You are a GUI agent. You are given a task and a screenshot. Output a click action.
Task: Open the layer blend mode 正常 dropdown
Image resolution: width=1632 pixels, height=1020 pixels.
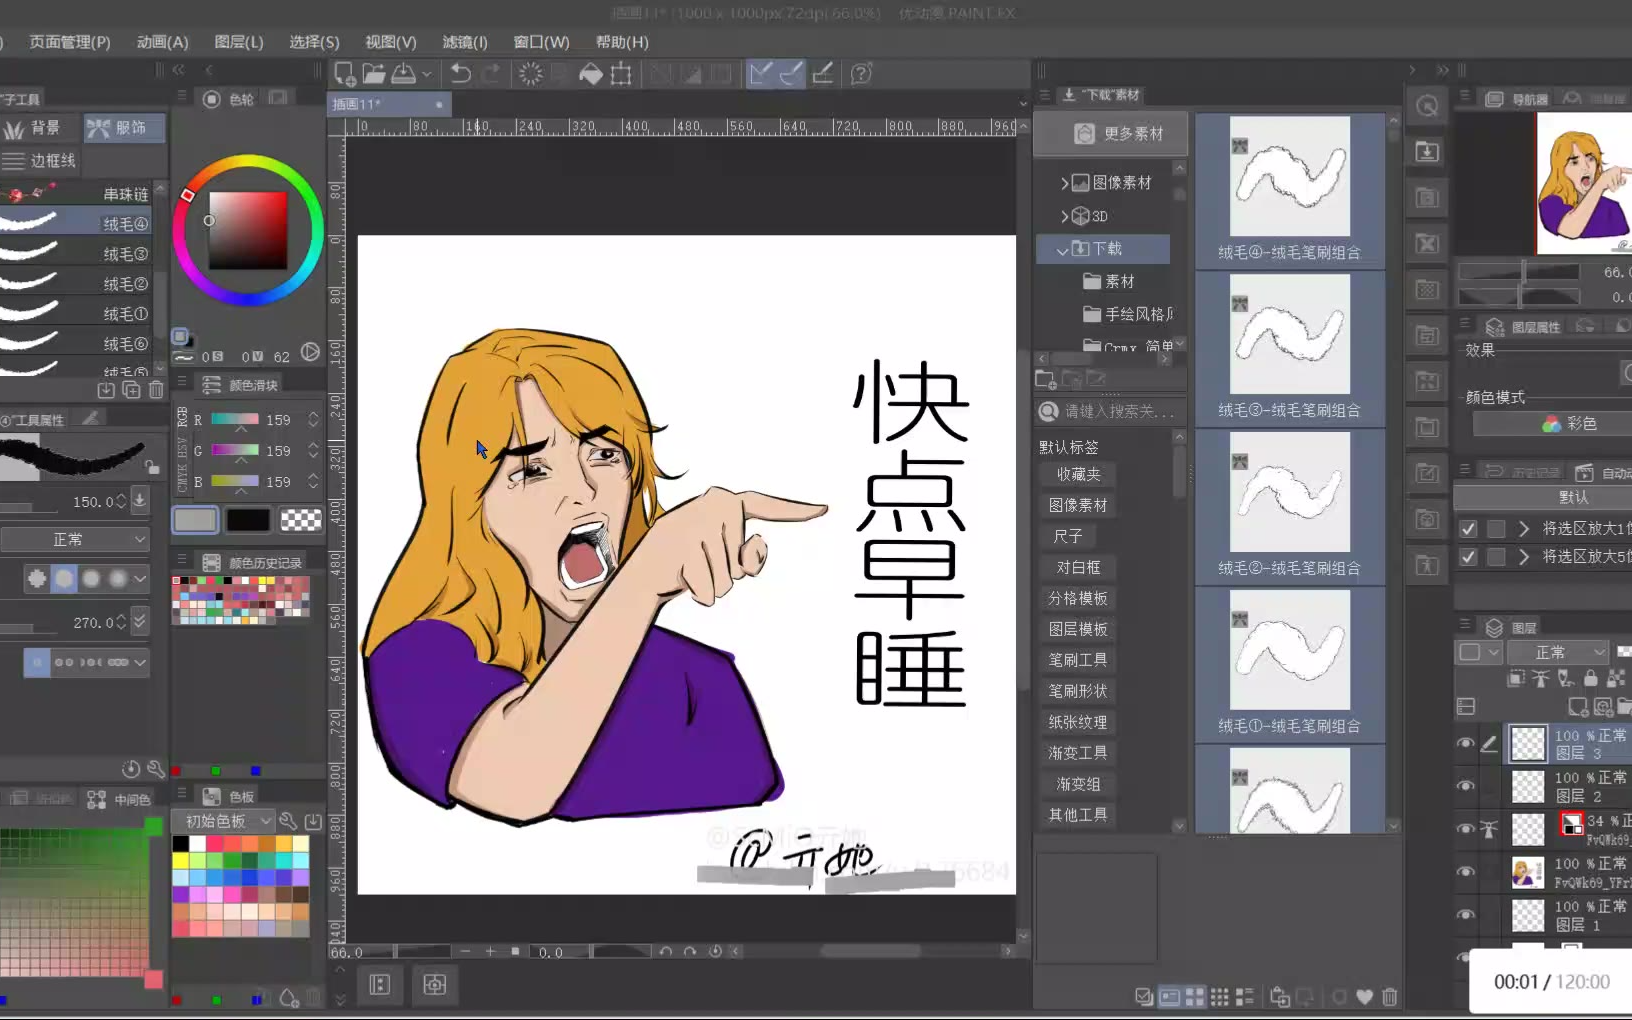point(1558,652)
